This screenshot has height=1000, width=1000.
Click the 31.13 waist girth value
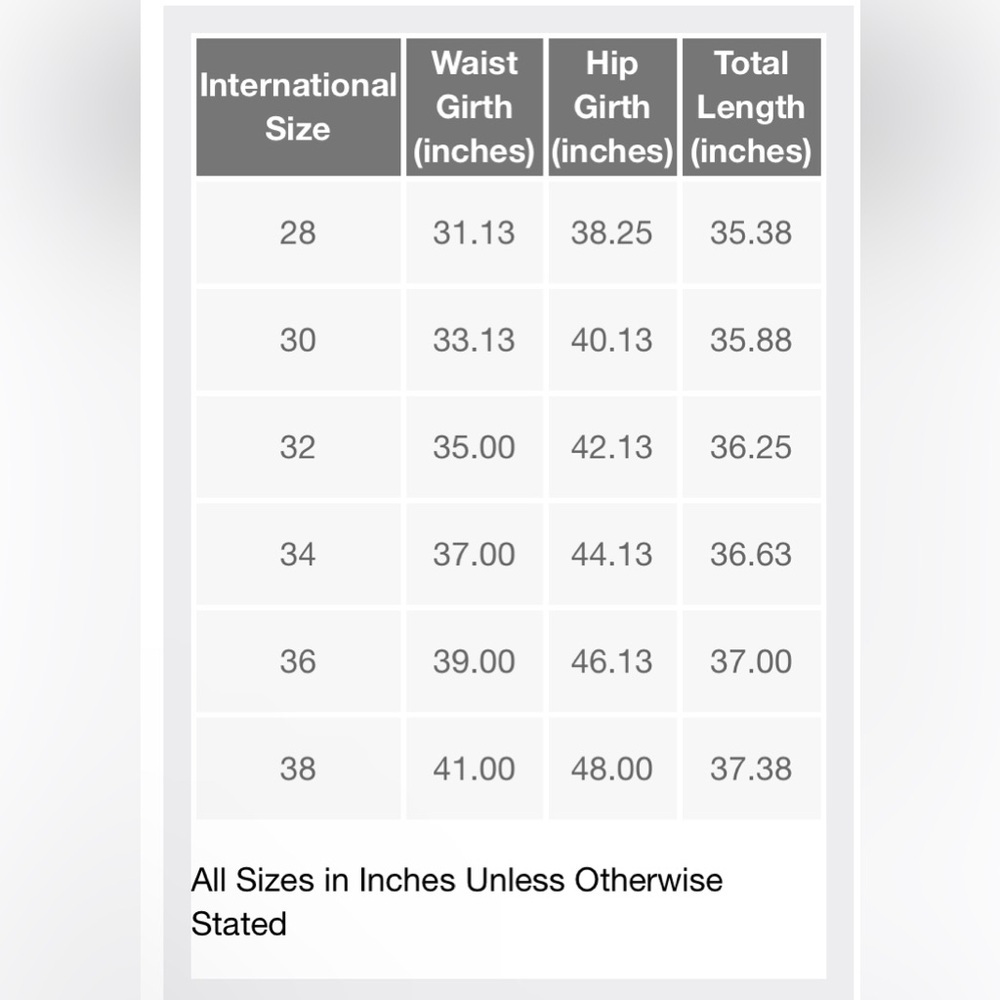tap(474, 233)
